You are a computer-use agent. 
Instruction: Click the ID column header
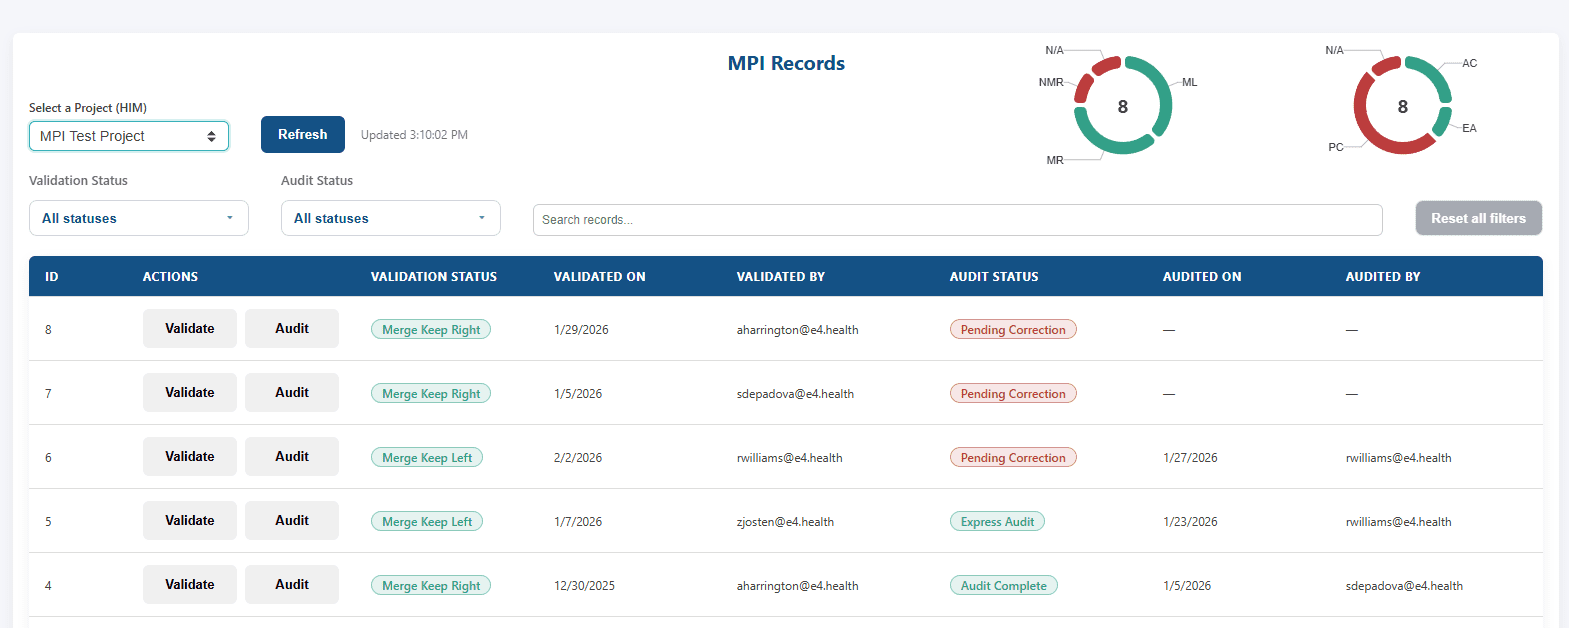[x=52, y=277]
